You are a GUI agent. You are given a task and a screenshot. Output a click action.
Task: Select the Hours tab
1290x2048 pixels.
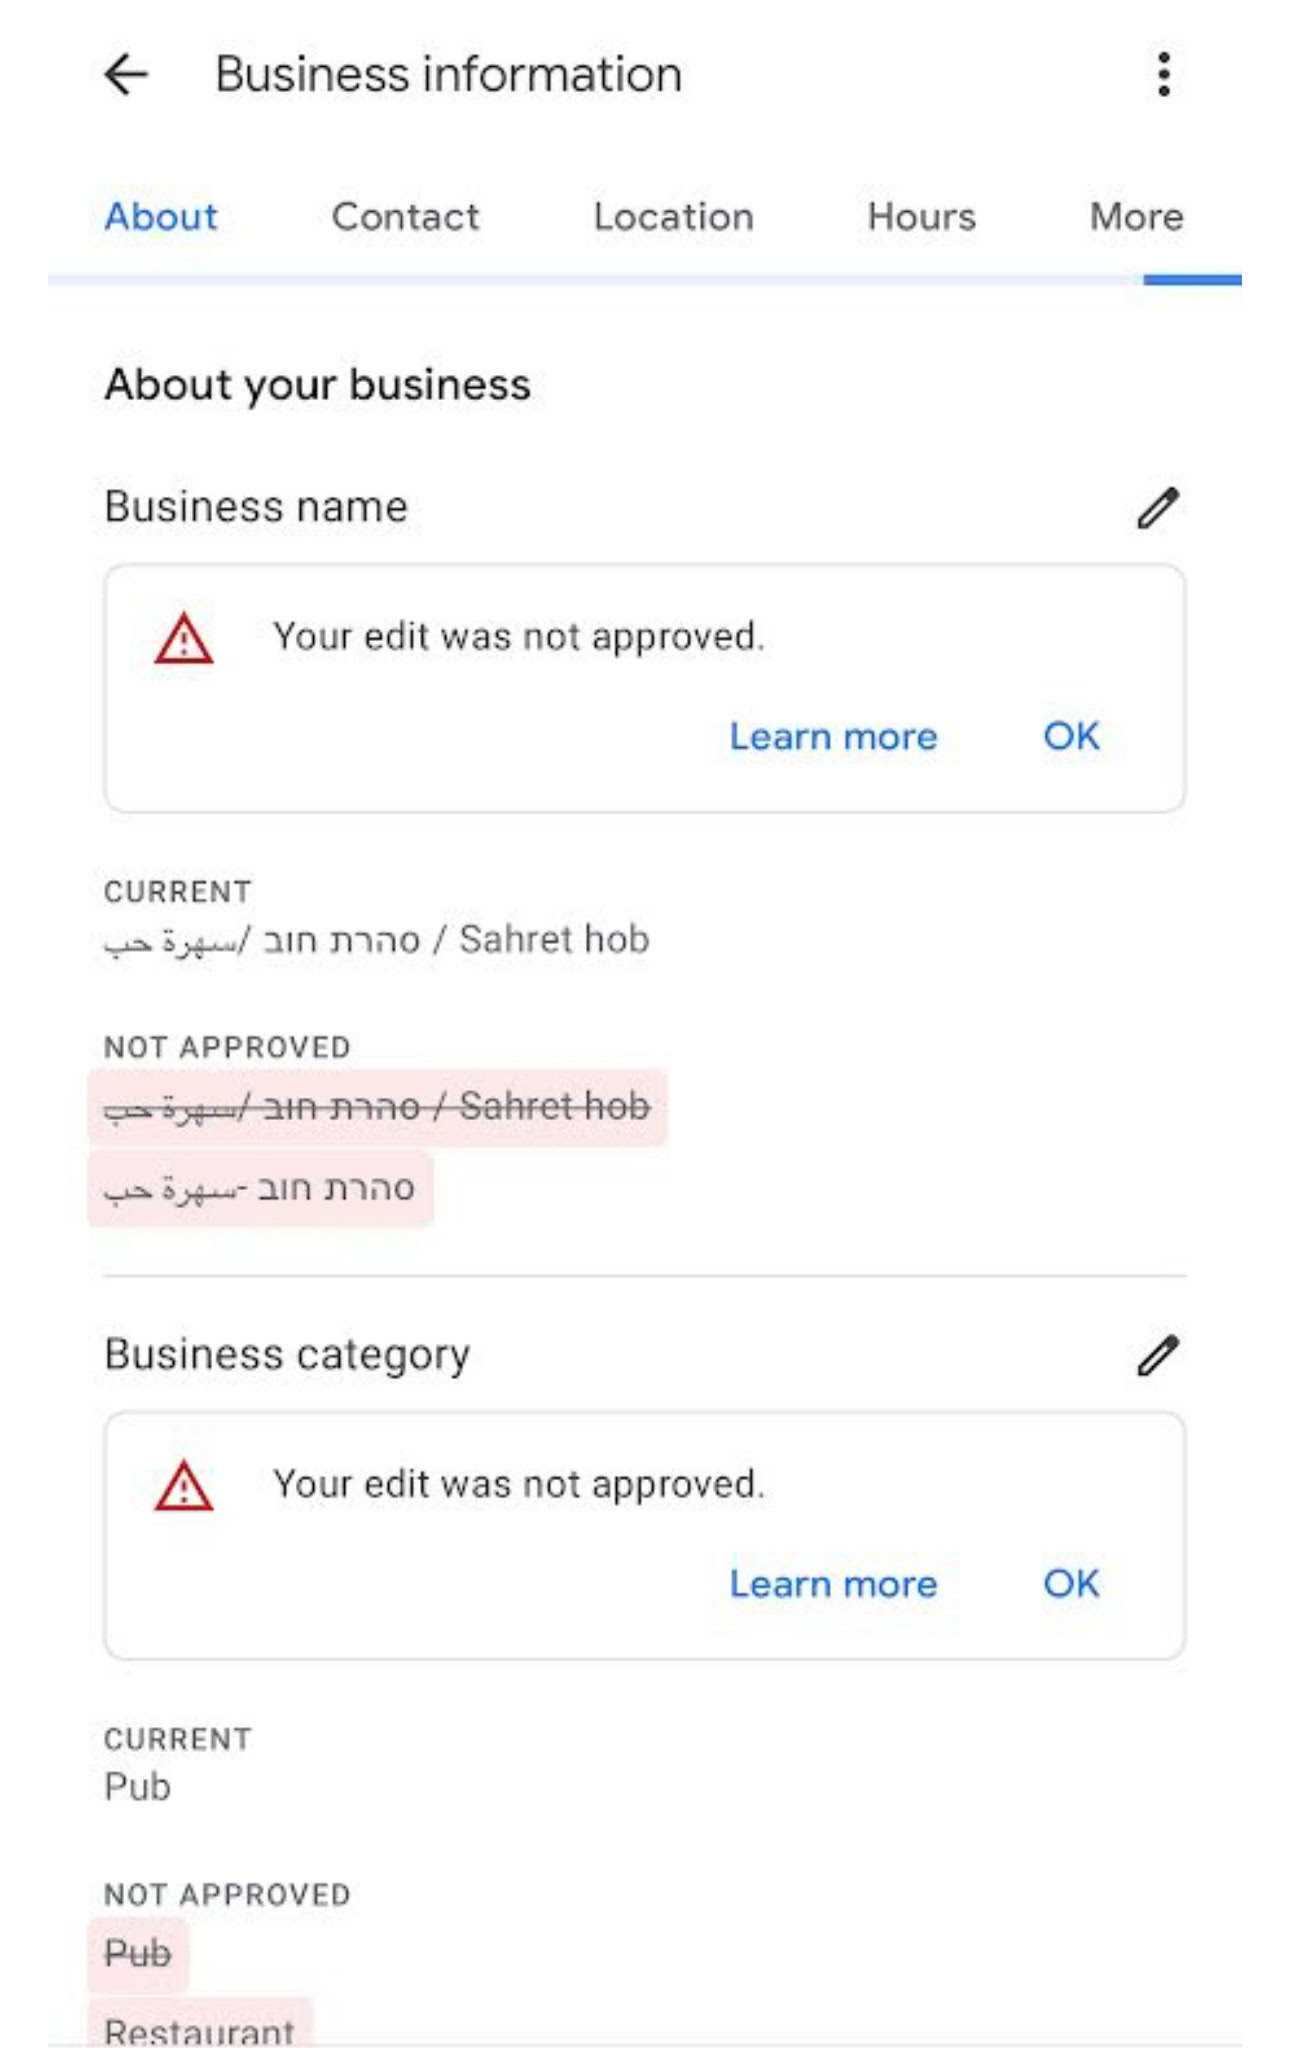(921, 217)
